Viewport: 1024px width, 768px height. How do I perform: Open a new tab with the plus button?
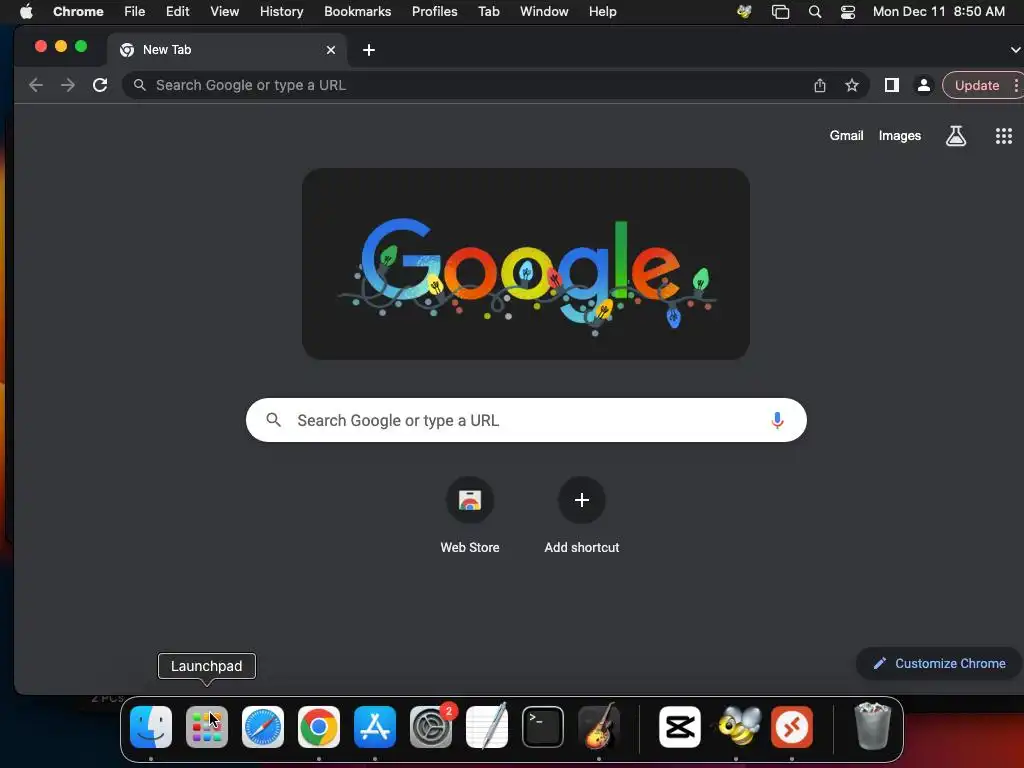coord(368,50)
